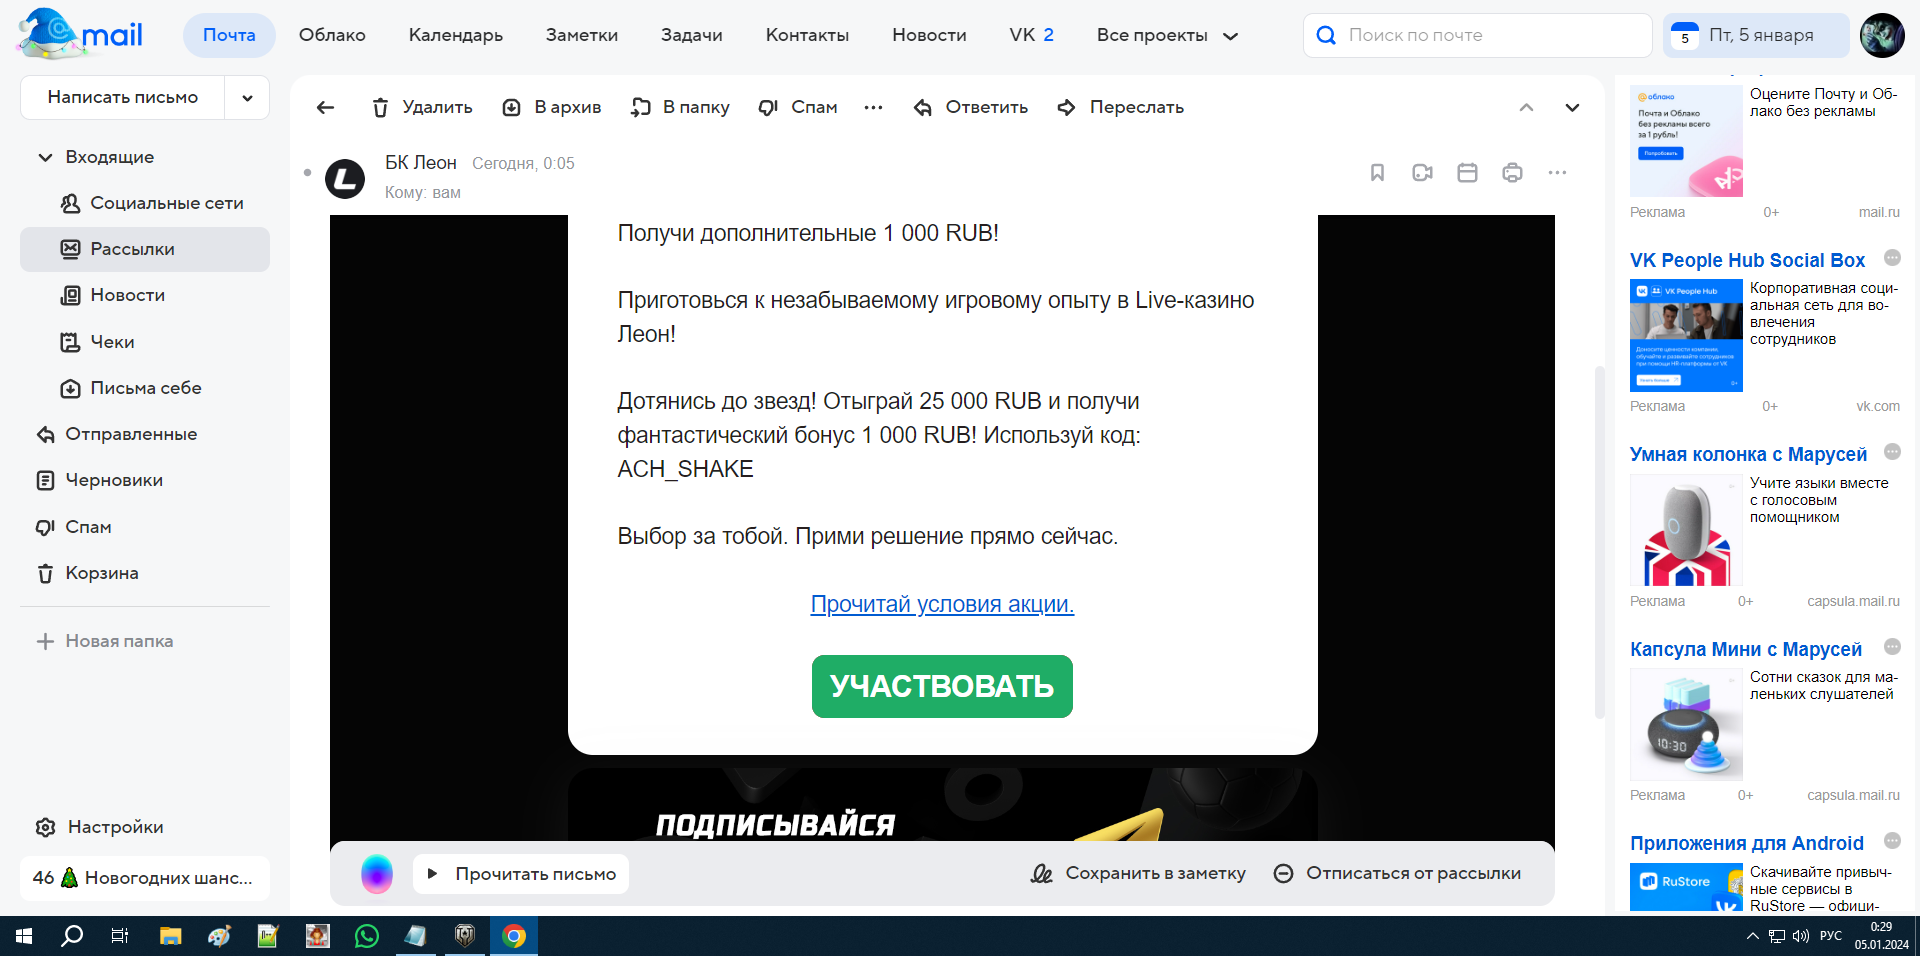Screen dimensions: 1920x956
Task: Delete the email with the trash icon
Action: (421, 107)
